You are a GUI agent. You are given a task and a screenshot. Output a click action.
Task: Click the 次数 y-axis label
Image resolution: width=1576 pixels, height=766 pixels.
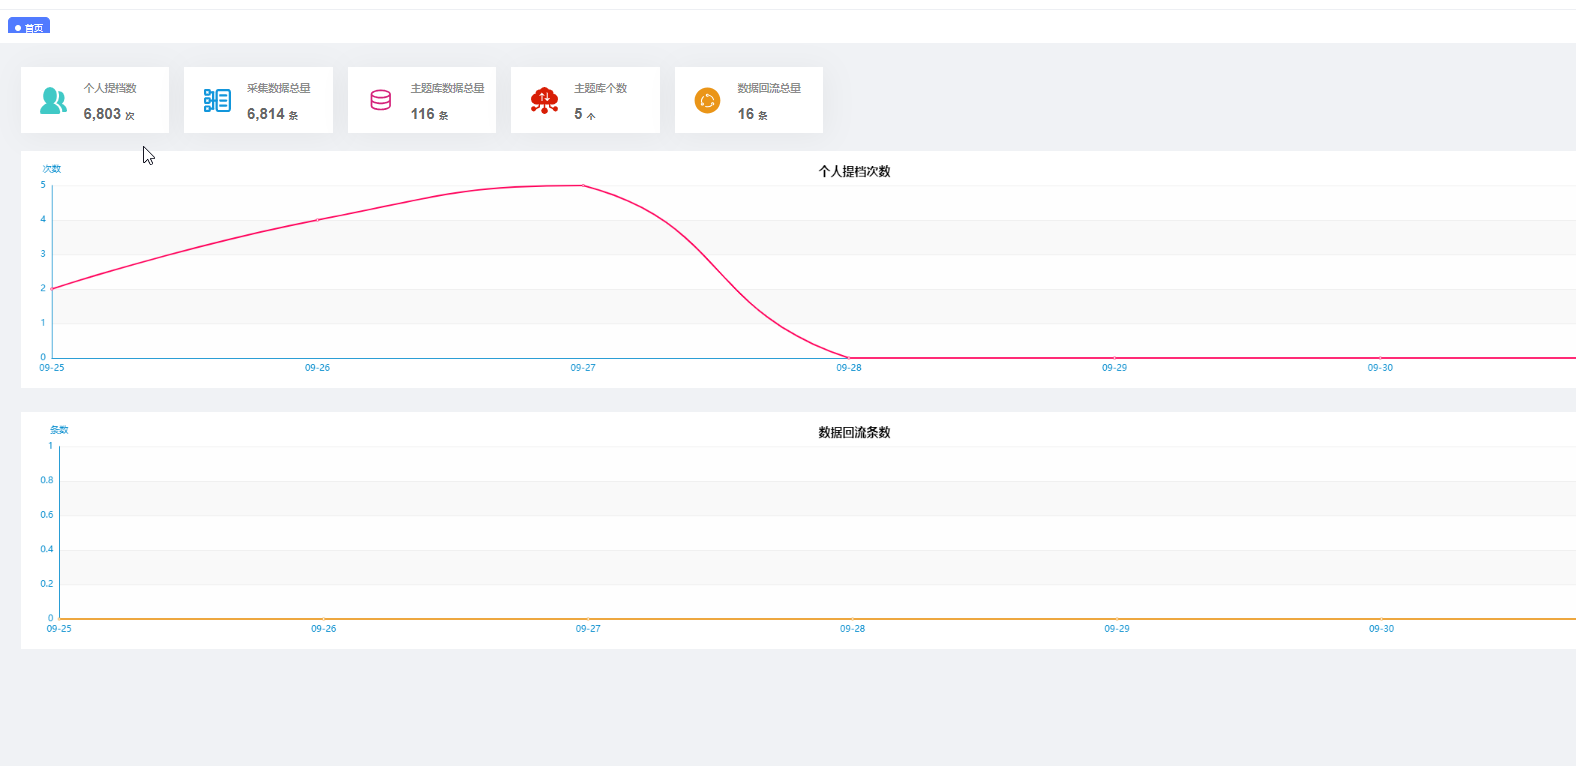click(52, 169)
